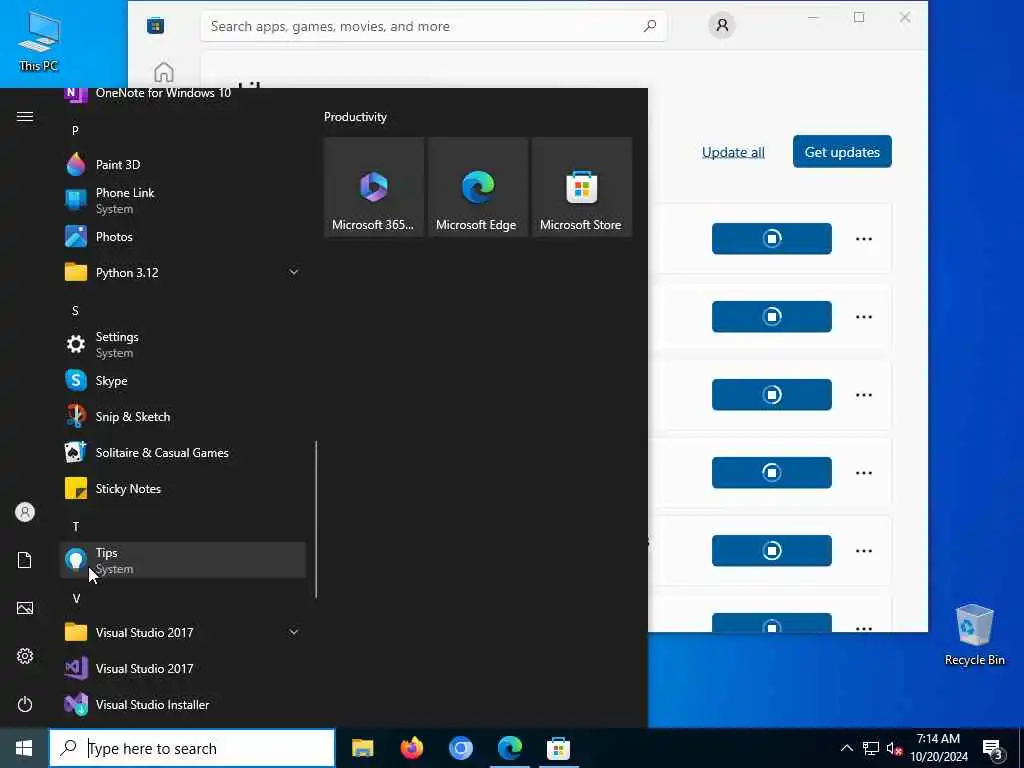Open Paint 3D from the Start menu
Screen dimensions: 1024x768
click(x=183, y=165)
